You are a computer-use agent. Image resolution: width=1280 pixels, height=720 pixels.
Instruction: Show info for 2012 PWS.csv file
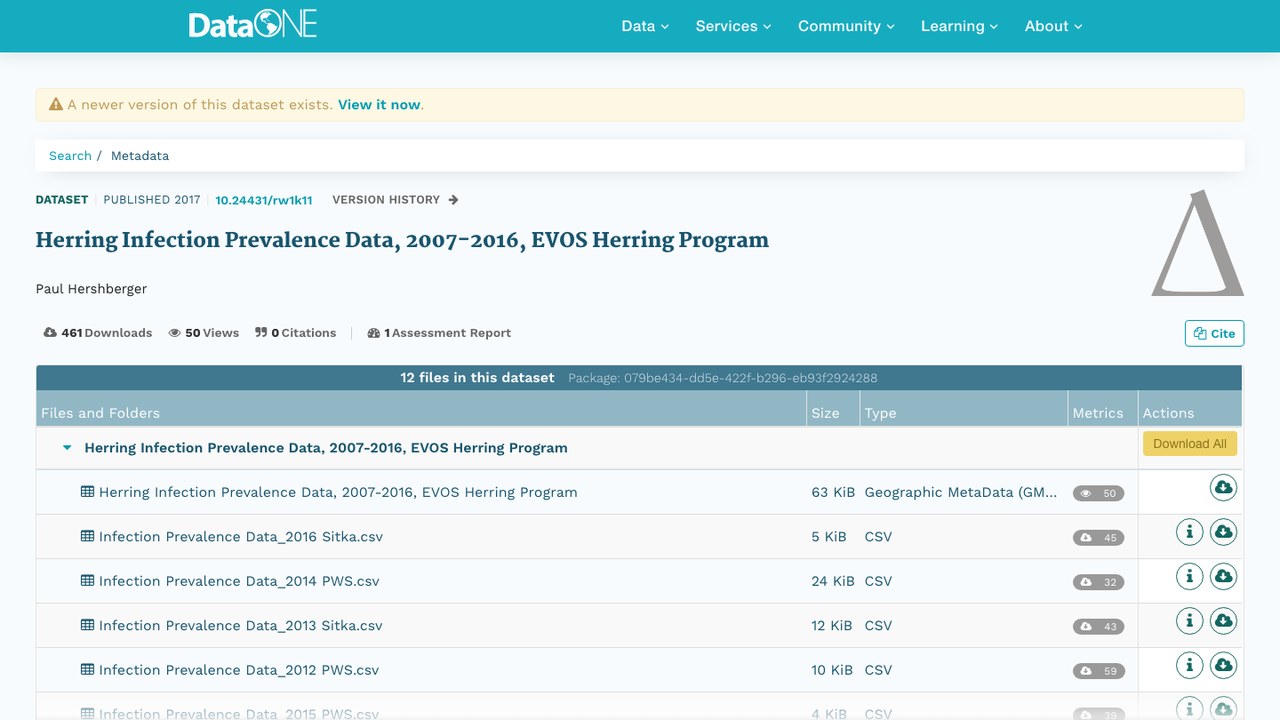(1189, 665)
